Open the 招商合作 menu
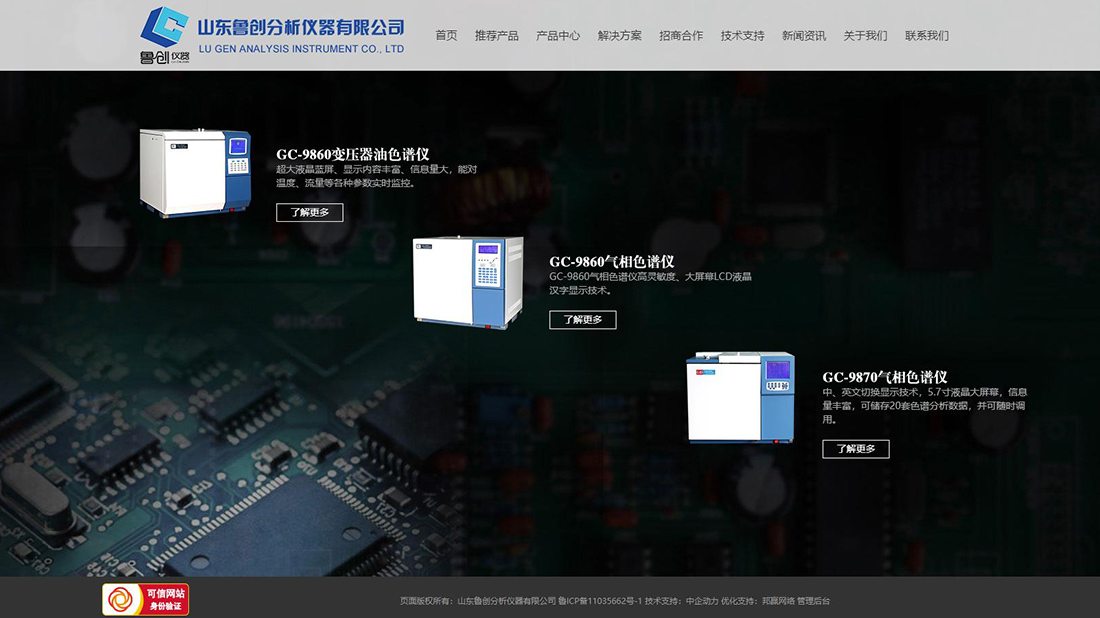 680,35
